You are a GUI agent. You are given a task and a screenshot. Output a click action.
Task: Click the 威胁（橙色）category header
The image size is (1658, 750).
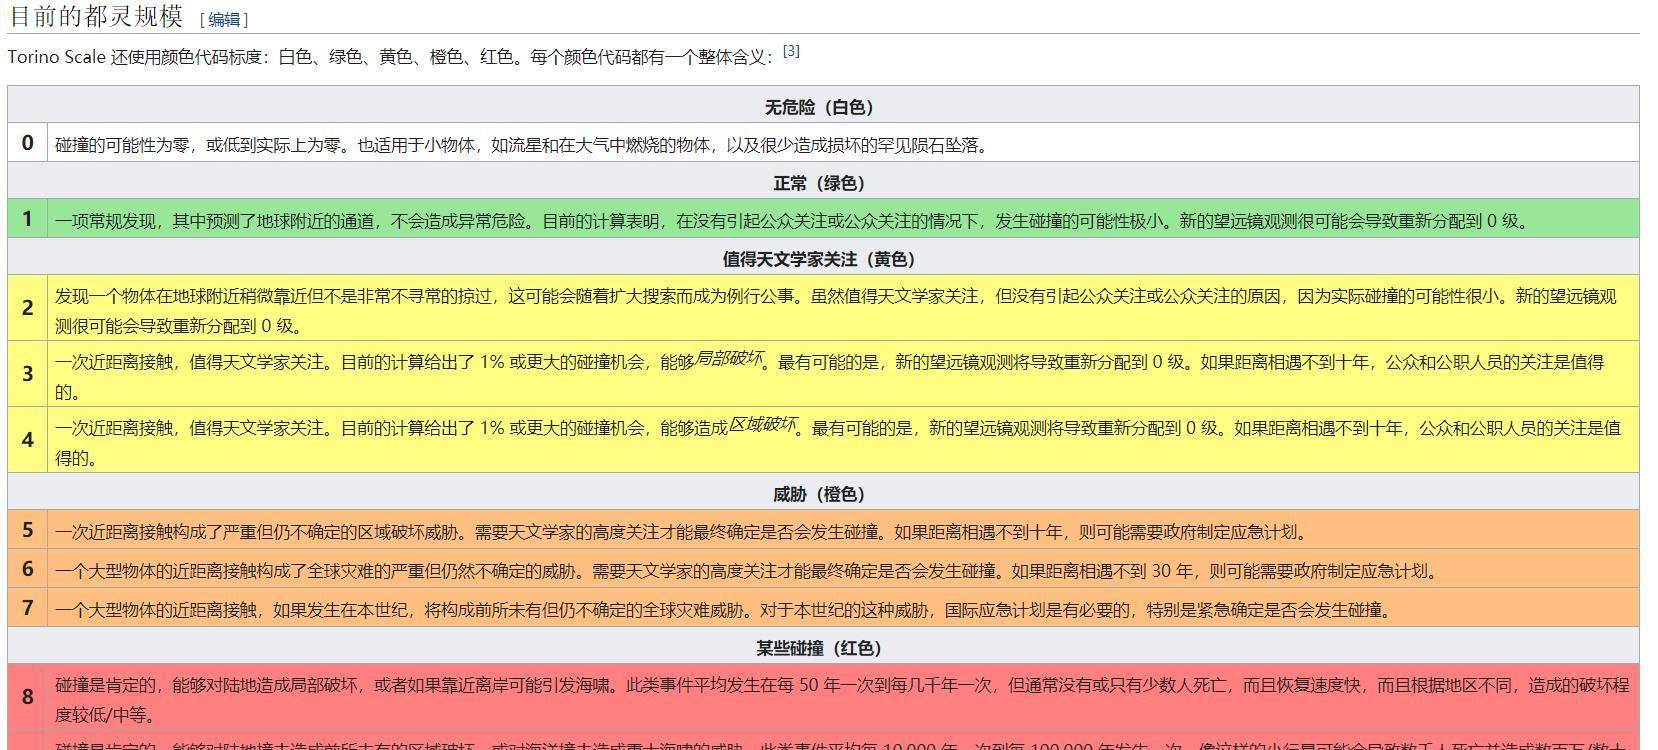pyautogui.click(x=819, y=494)
